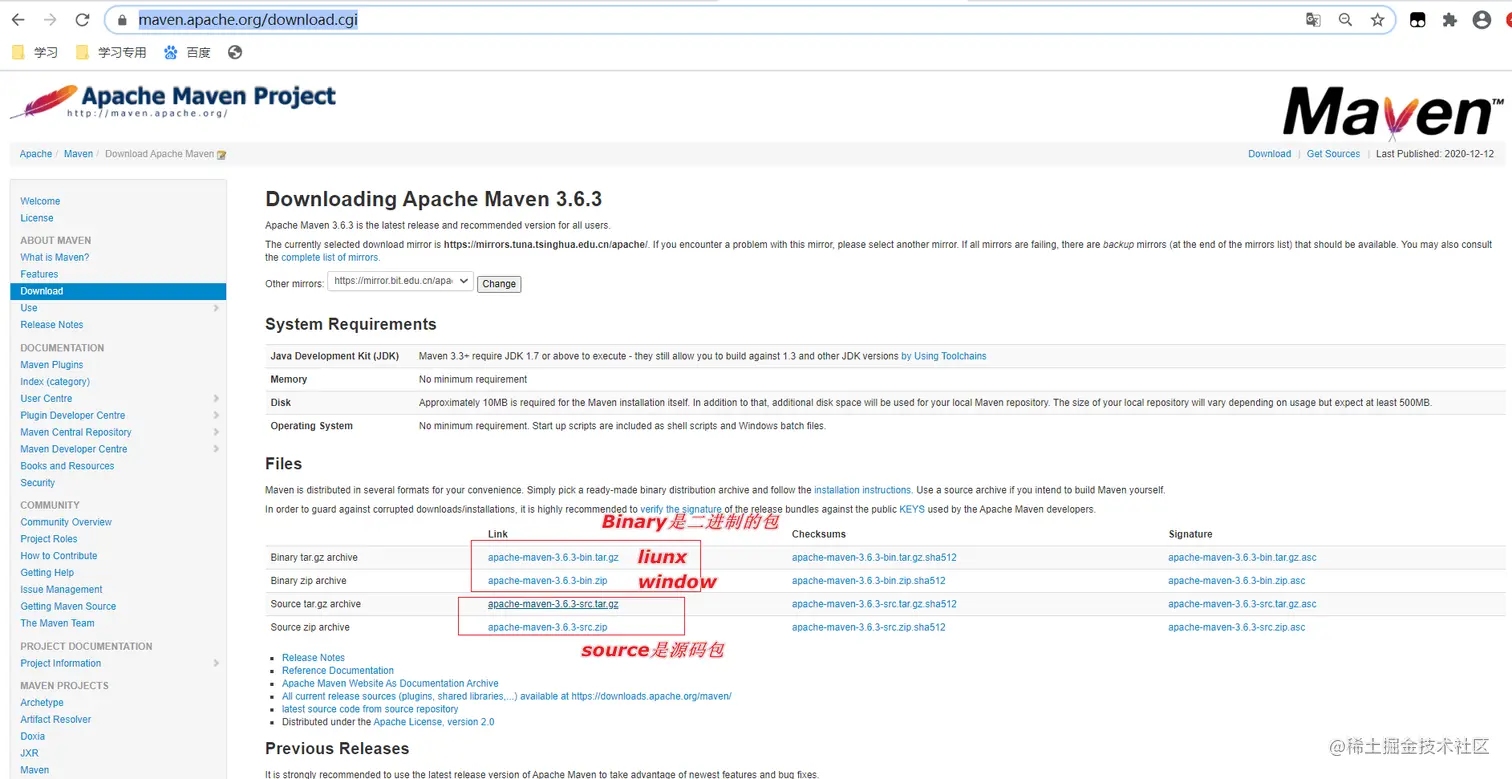Click the zoom magnifier icon in address bar
The width and height of the screenshot is (1512, 779).
pos(1345,20)
